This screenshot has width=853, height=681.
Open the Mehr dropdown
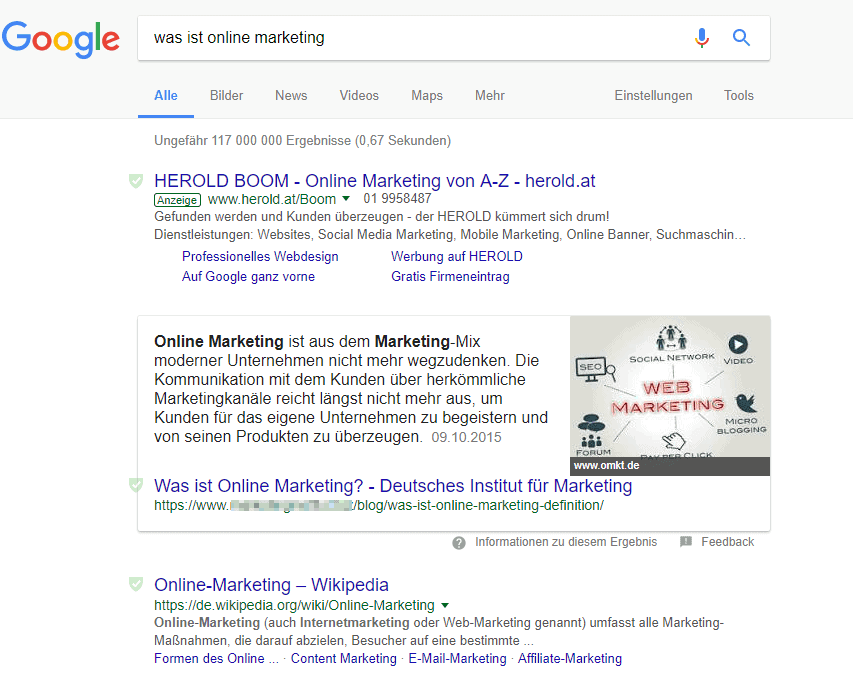pos(489,95)
